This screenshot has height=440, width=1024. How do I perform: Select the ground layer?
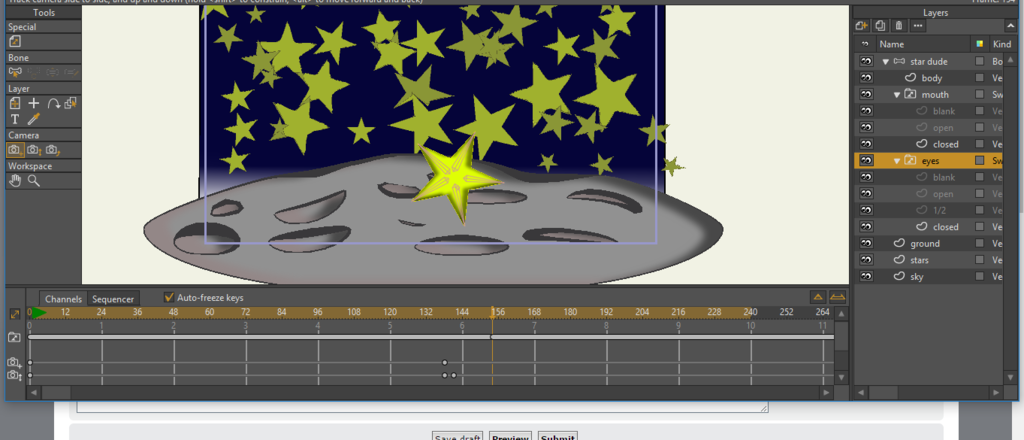coord(925,244)
